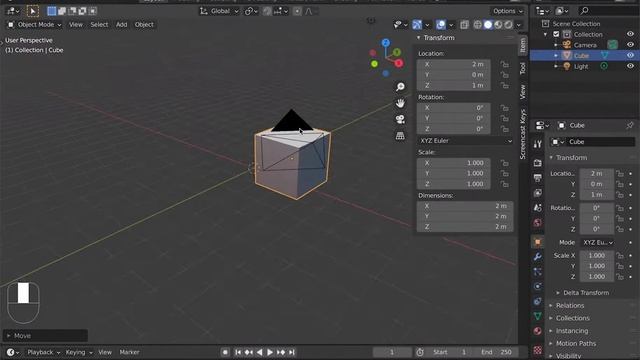Open the World properties tab icon
640x360 pixels.
pos(538,223)
